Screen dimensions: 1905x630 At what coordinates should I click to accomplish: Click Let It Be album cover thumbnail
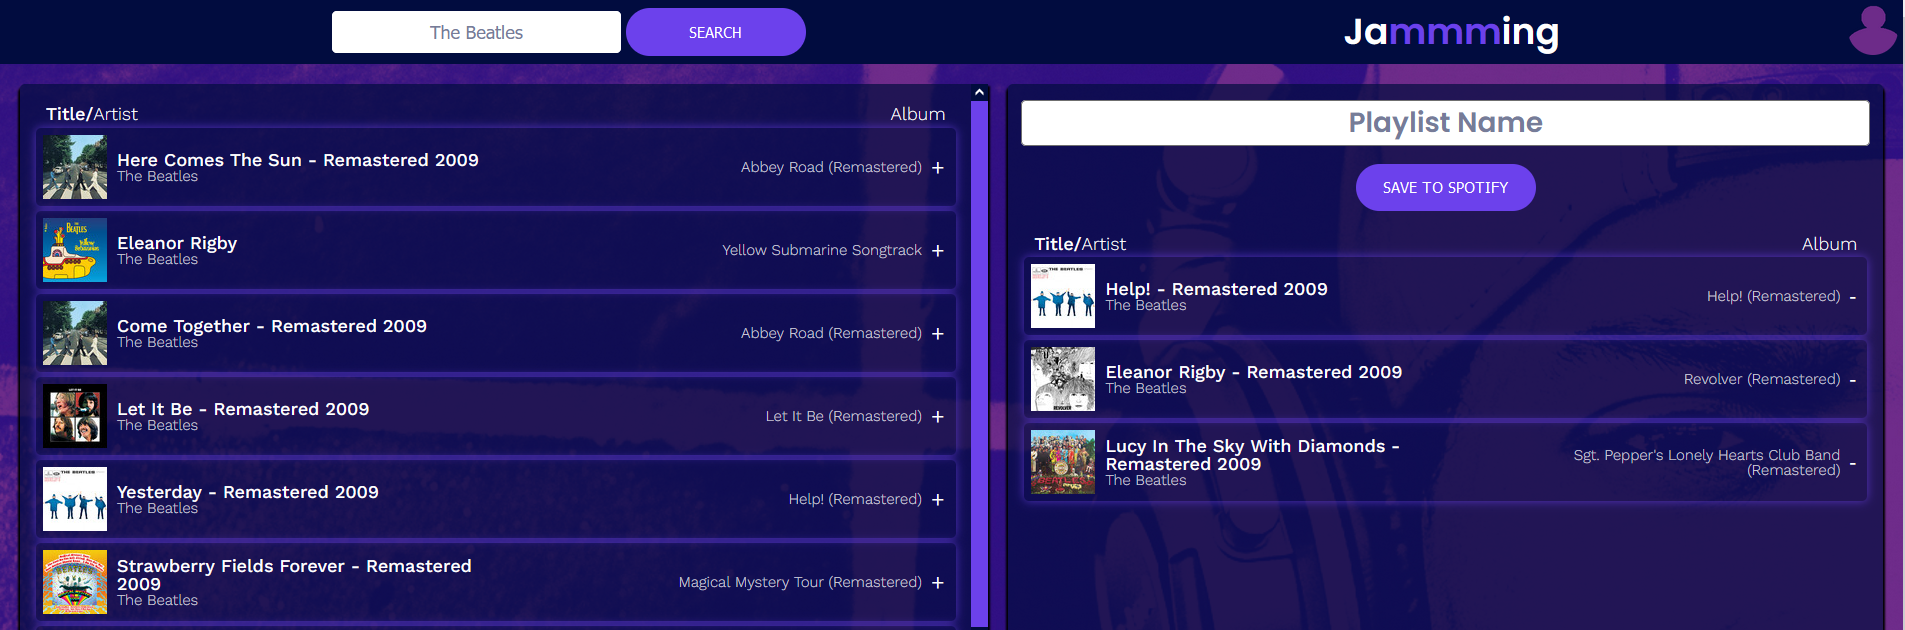(75, 416)
